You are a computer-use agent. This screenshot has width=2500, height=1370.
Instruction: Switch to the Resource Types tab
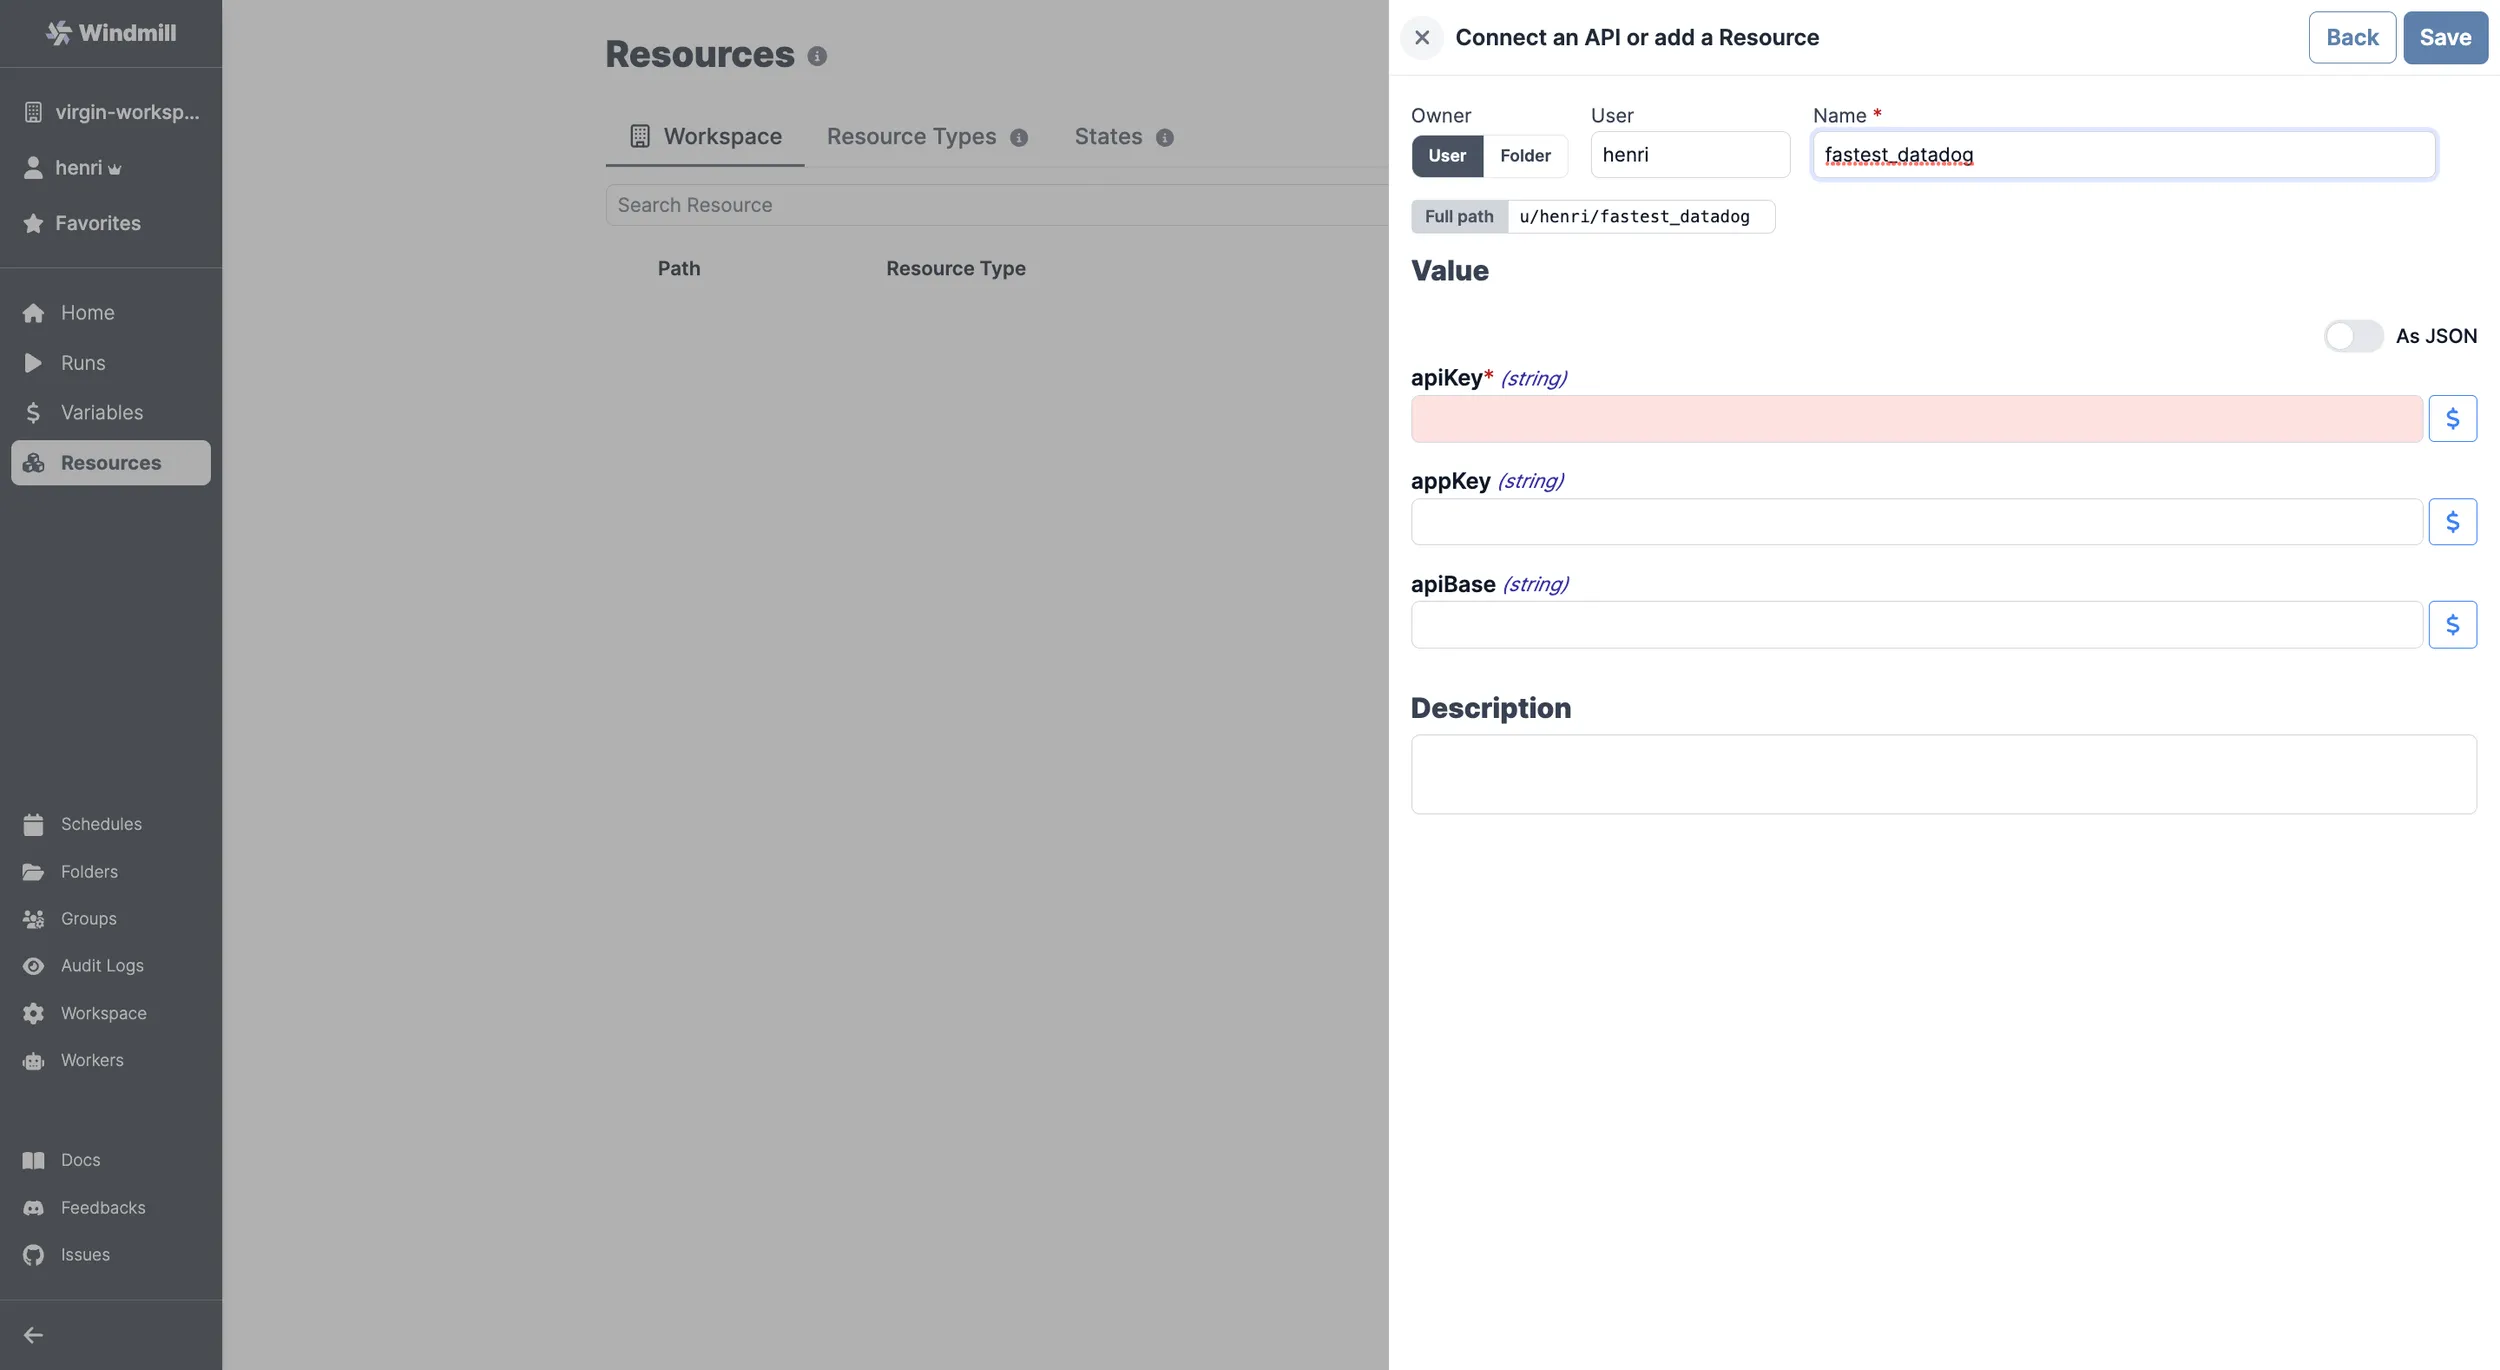(909, 136)
